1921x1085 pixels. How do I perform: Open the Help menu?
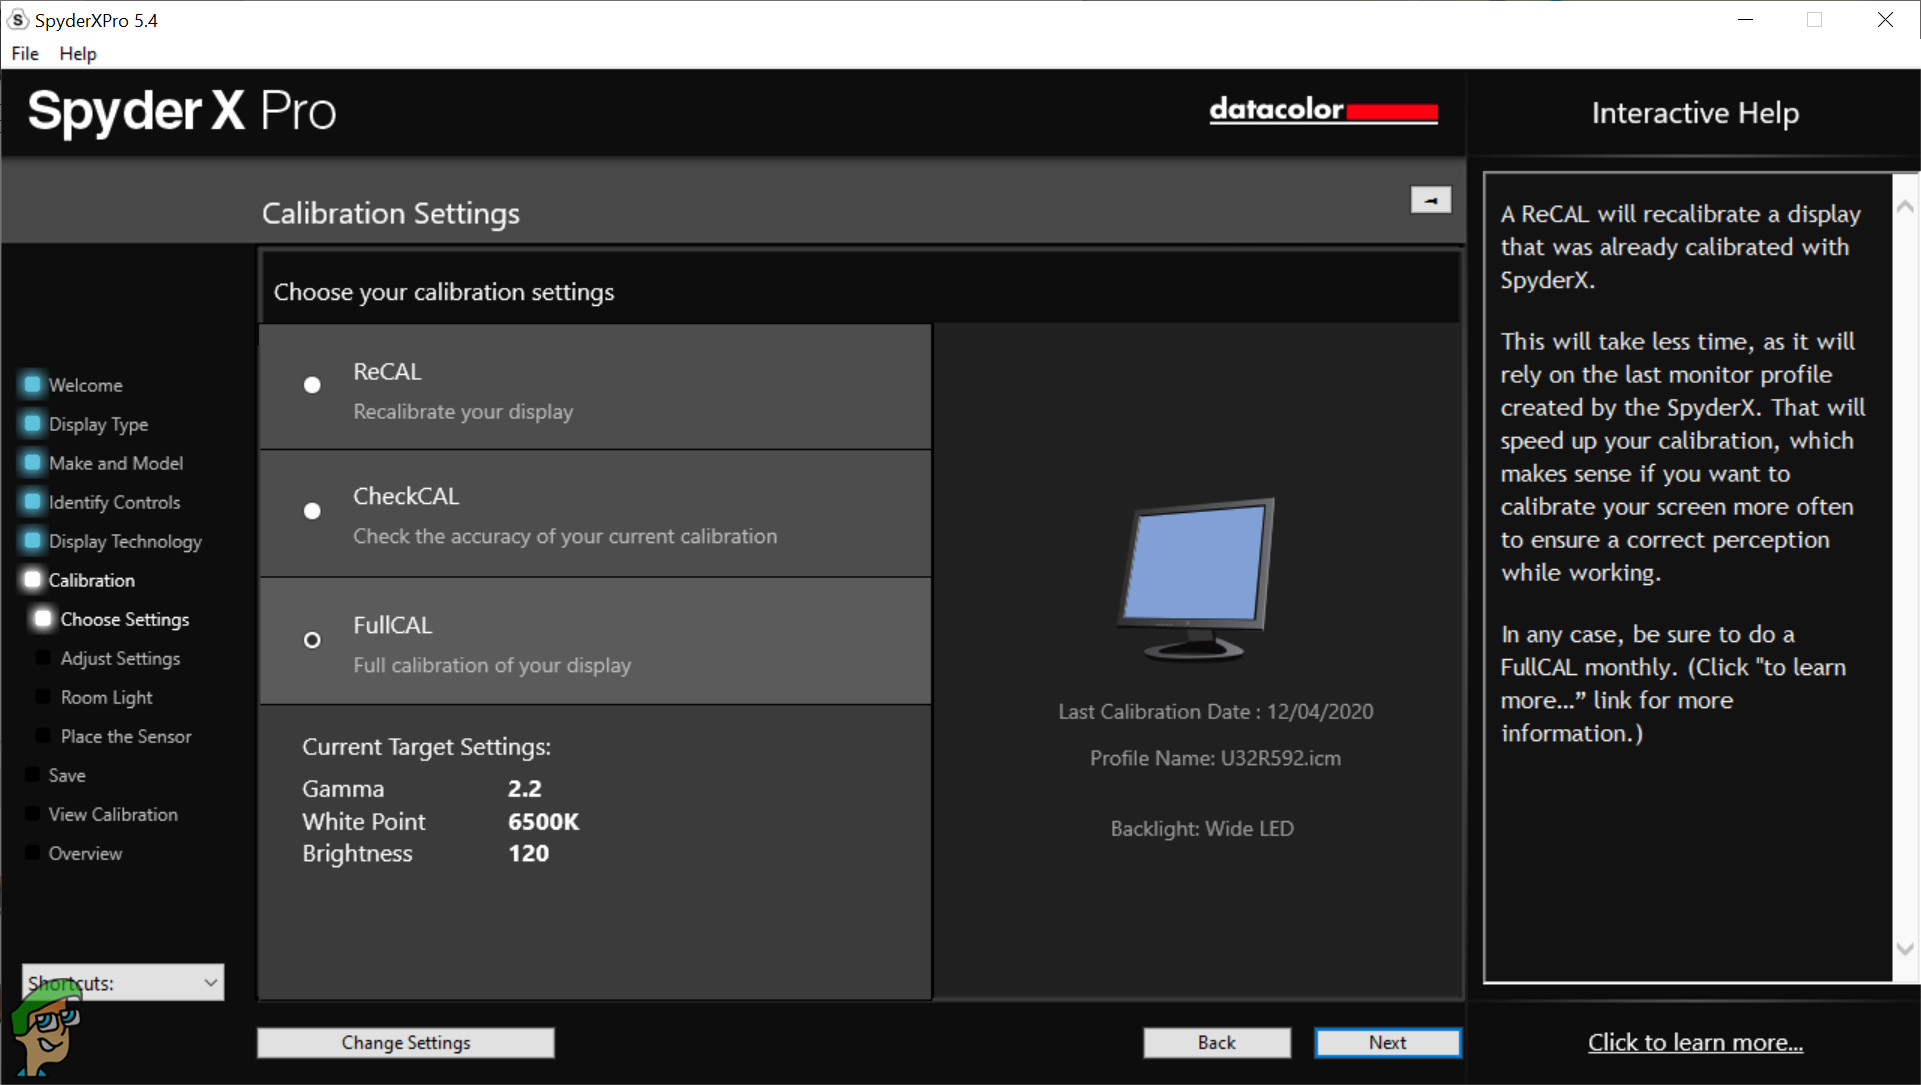[x=78, y=53]
